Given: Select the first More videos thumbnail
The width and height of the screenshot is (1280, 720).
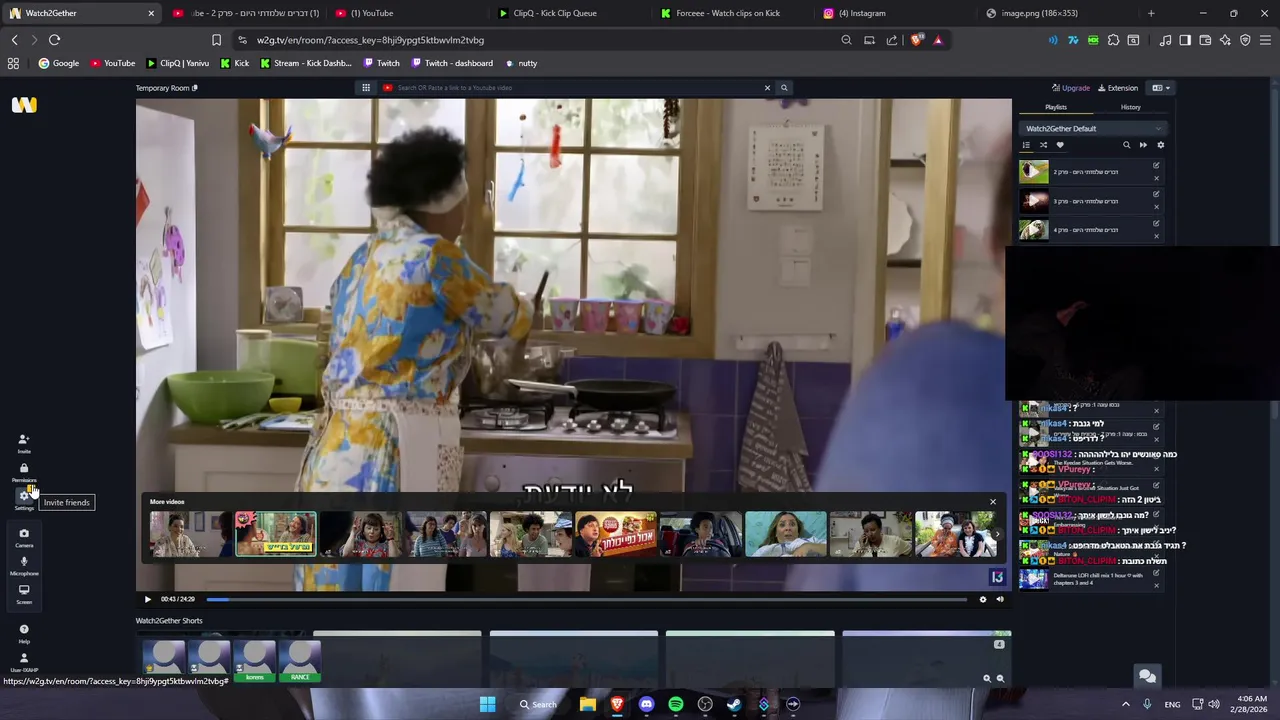Looking at the screenshot, I should [190, 534].
